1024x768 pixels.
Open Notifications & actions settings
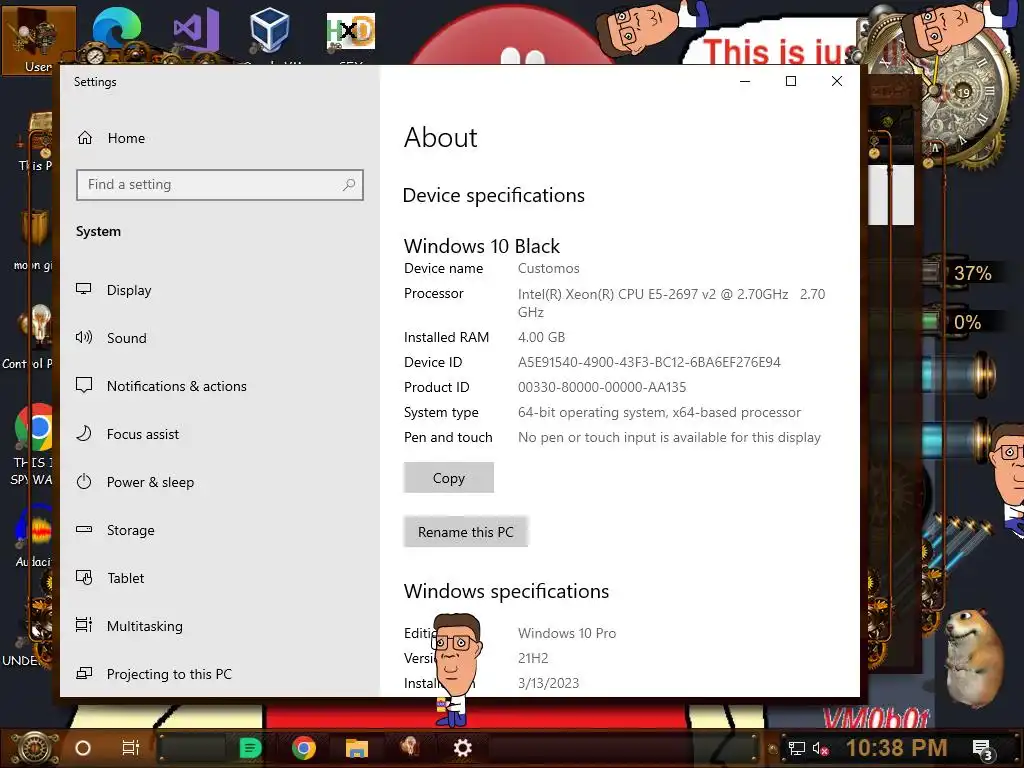[x=176, y=386]
